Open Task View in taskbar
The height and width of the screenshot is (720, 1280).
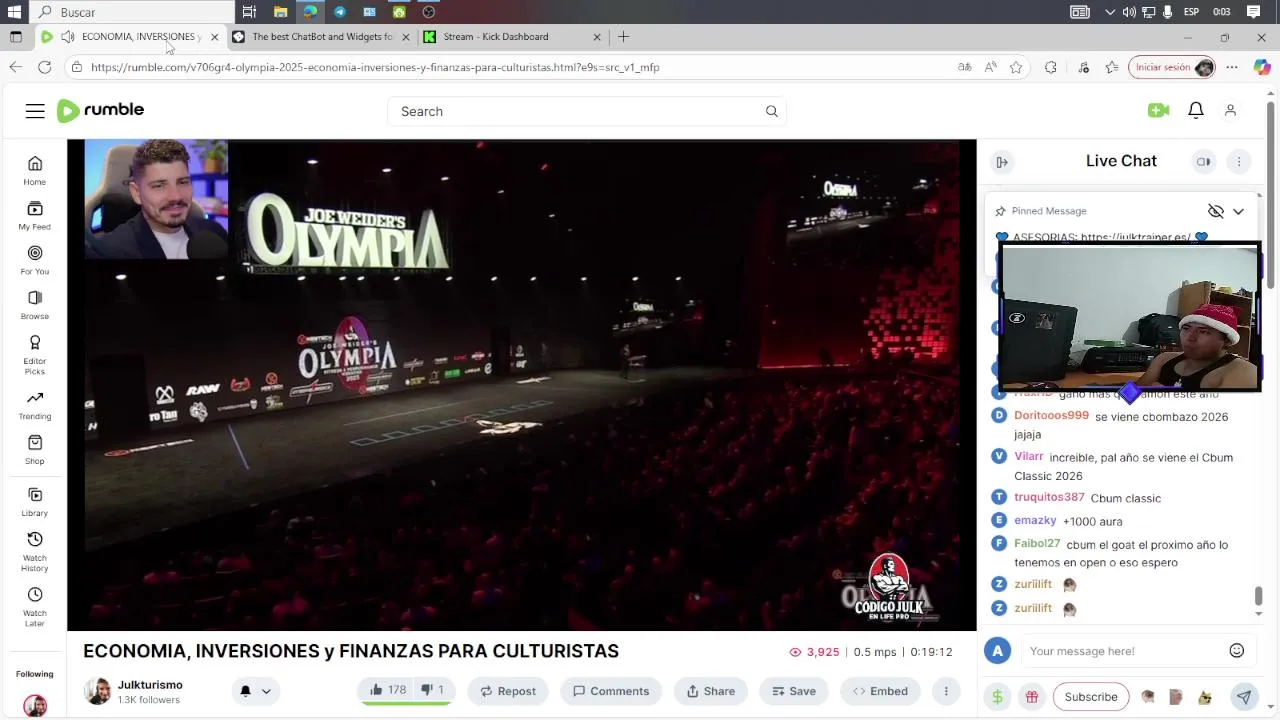click(x=249, y=12)
